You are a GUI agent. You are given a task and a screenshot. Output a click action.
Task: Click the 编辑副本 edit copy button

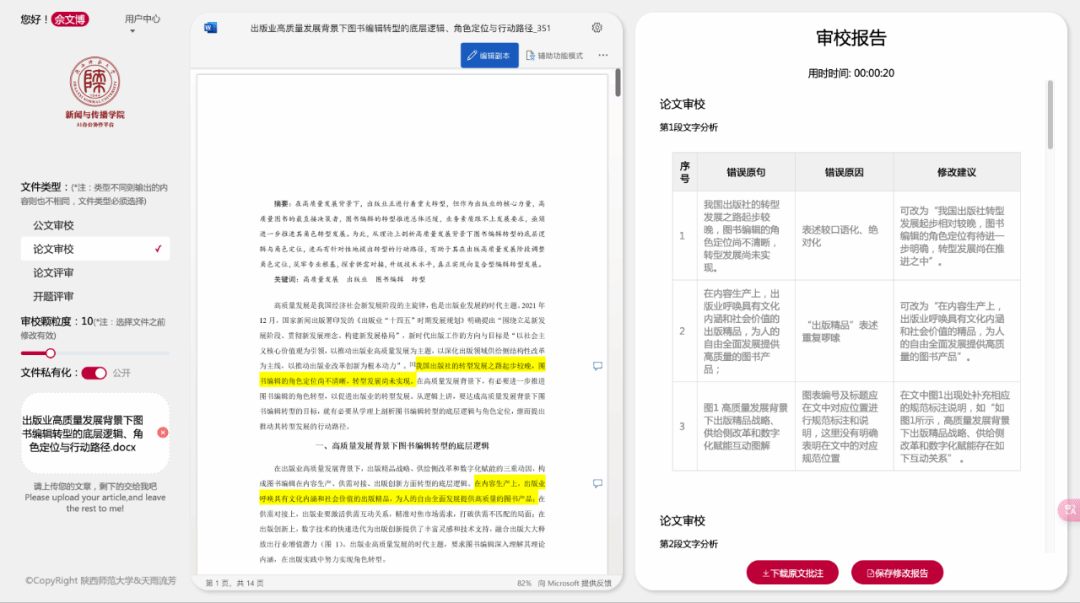point(489,56)
